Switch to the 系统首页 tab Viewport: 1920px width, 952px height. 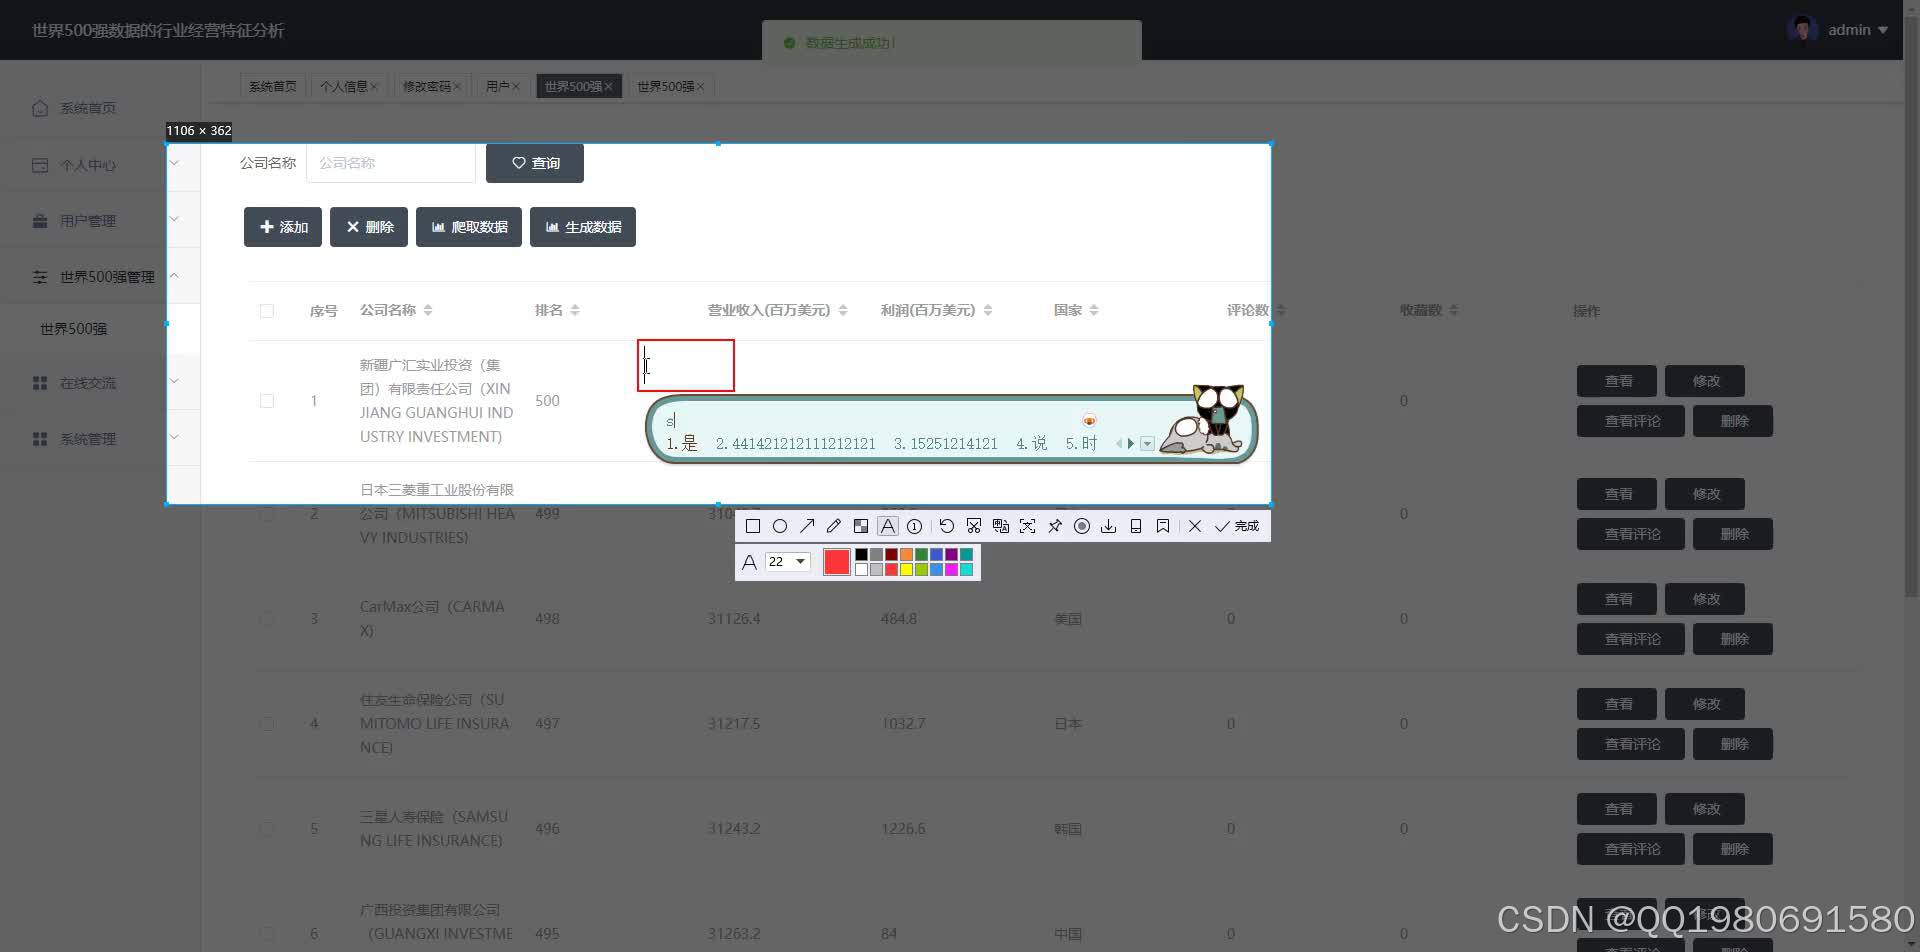point(273,87)
